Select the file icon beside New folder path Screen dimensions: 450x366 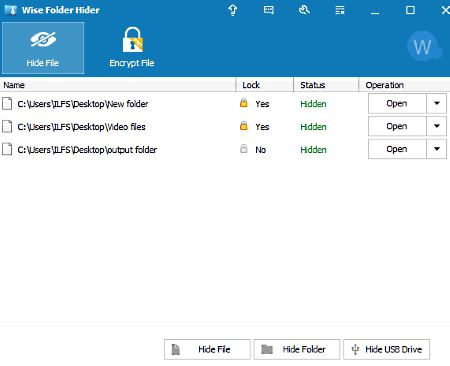pos(7,104)
